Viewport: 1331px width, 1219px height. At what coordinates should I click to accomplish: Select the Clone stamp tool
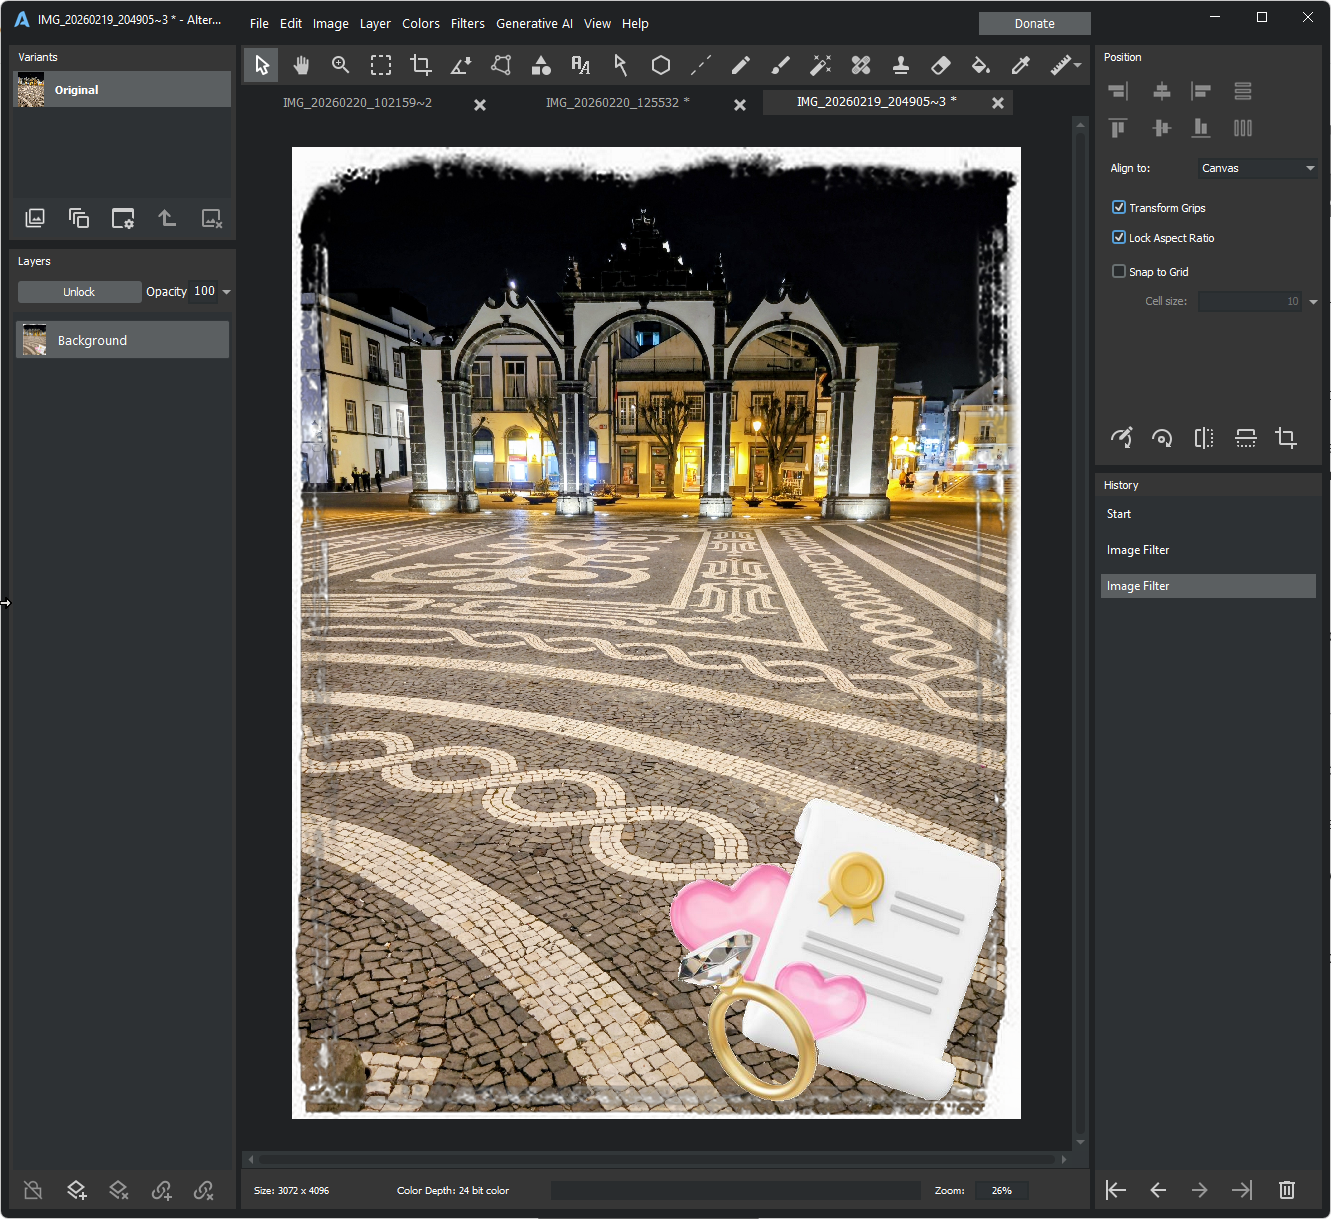pos(901,66)
